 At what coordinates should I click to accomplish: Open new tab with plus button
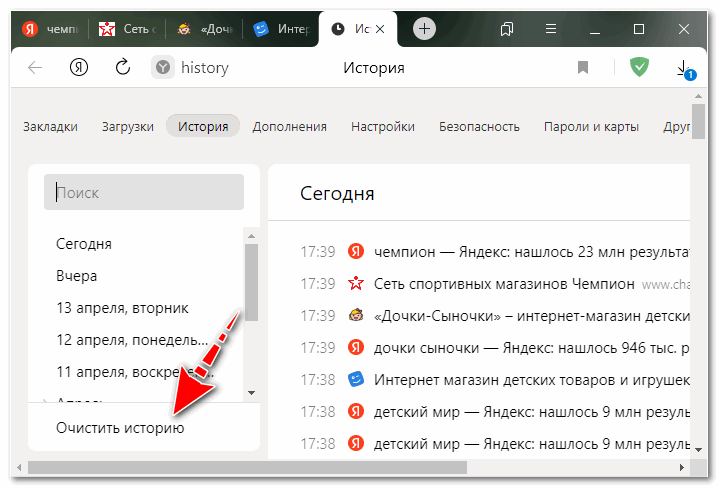pyautogui.click(x=424, y=29)
